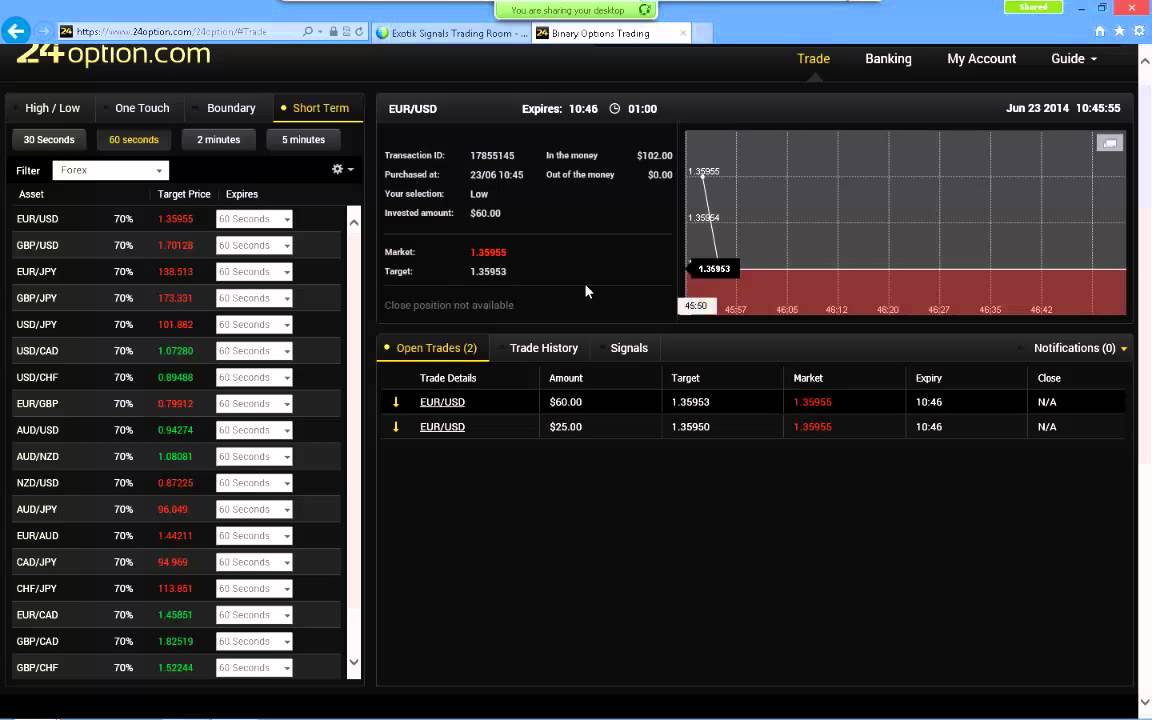Open USD/JPY 60 Seconds expiry dropdown

(253, 325)
